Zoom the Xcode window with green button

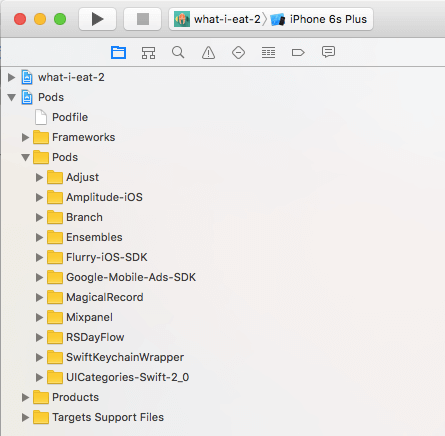(x=60, y=19)
